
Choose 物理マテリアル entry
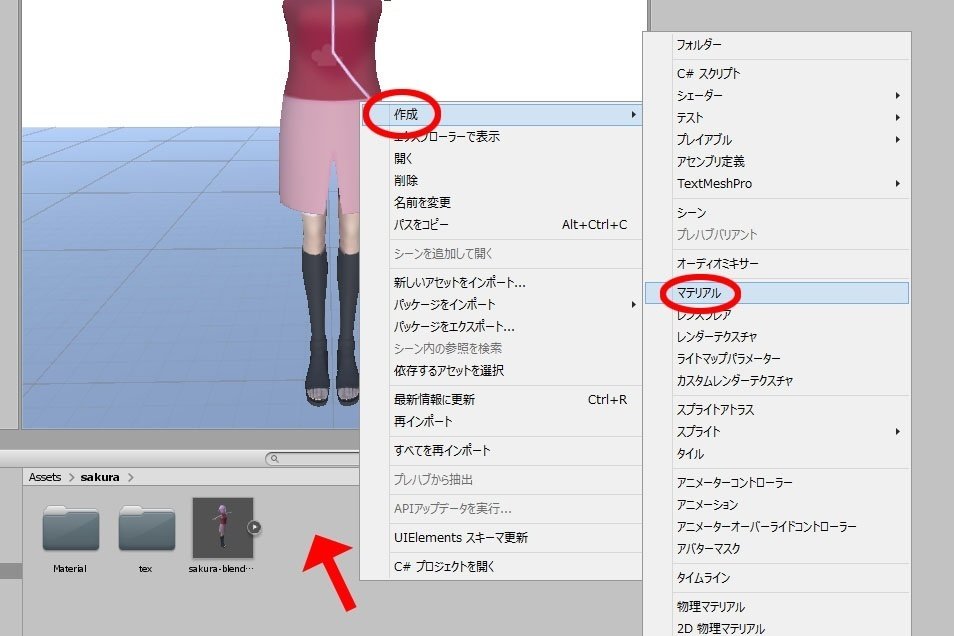click(x=776, y=607)
